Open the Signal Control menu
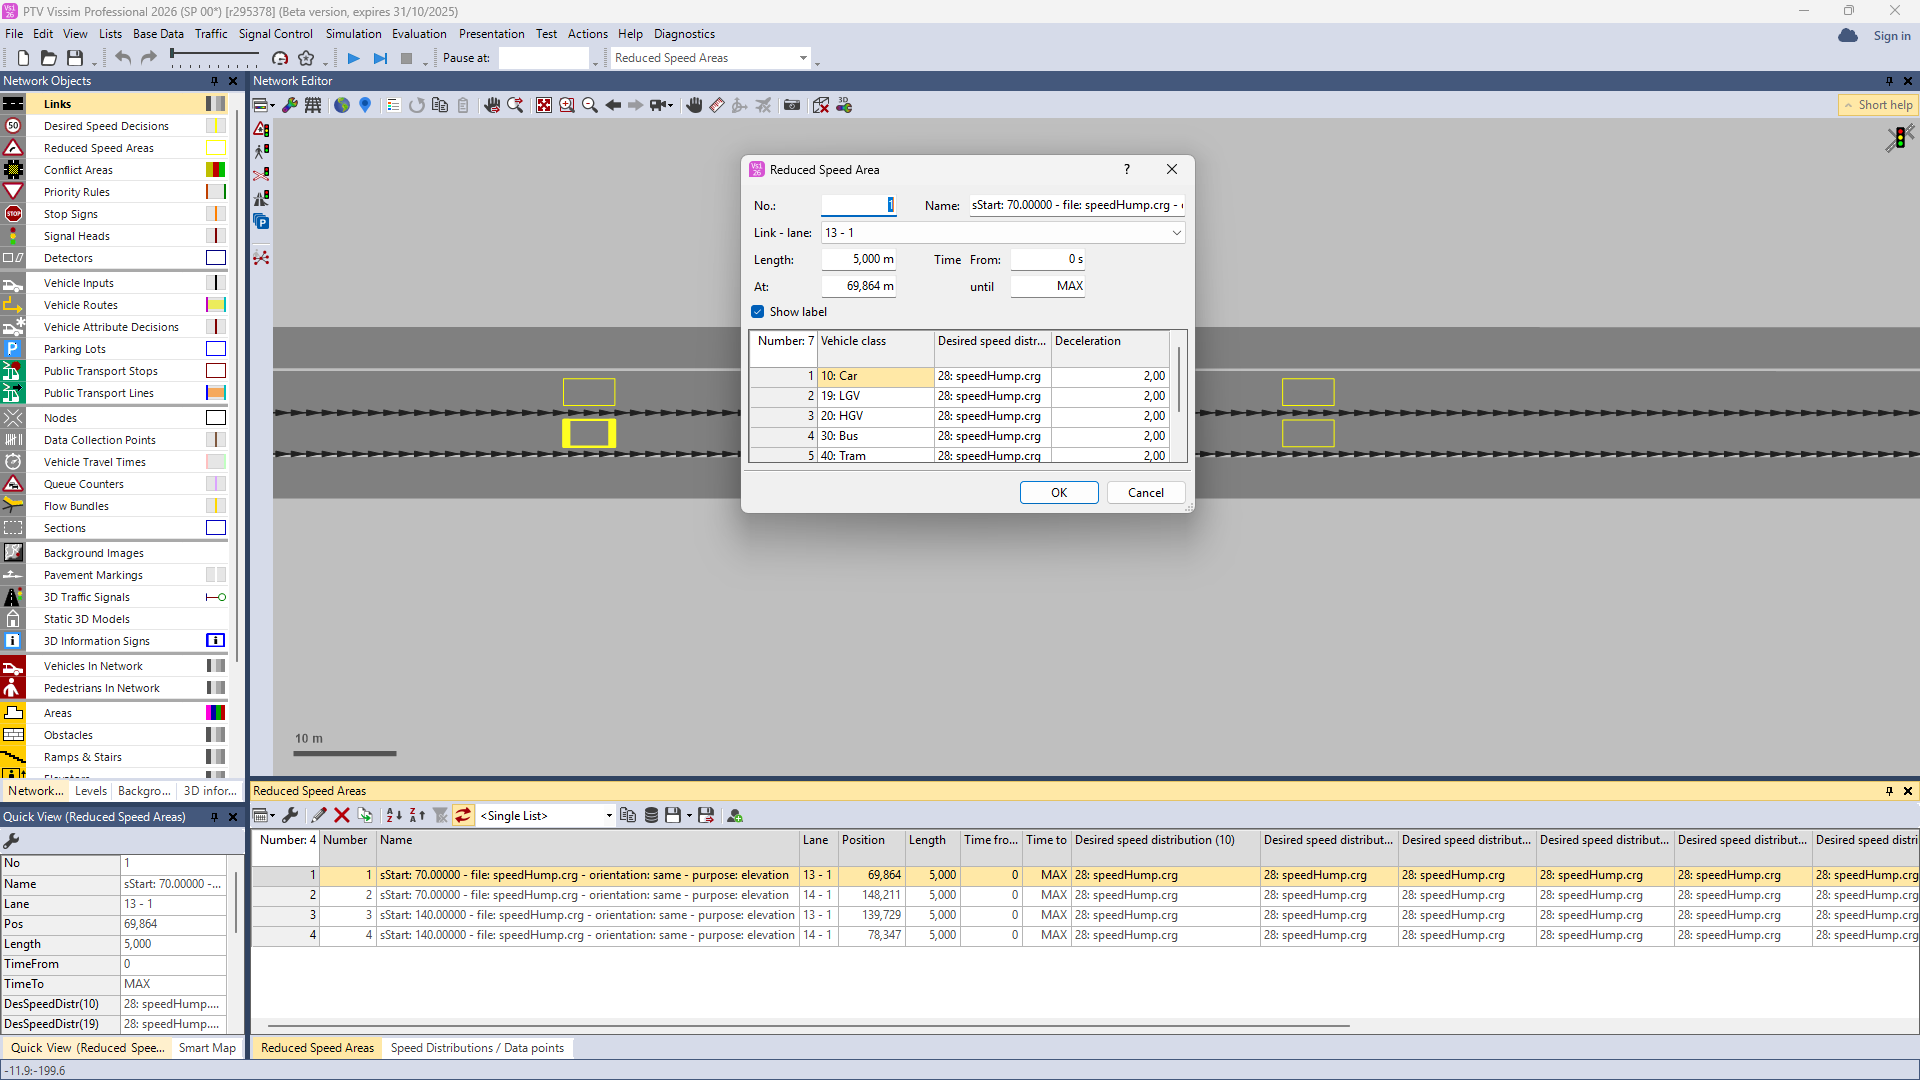Screen dimensions: 1920x1080 pos(275,34)
